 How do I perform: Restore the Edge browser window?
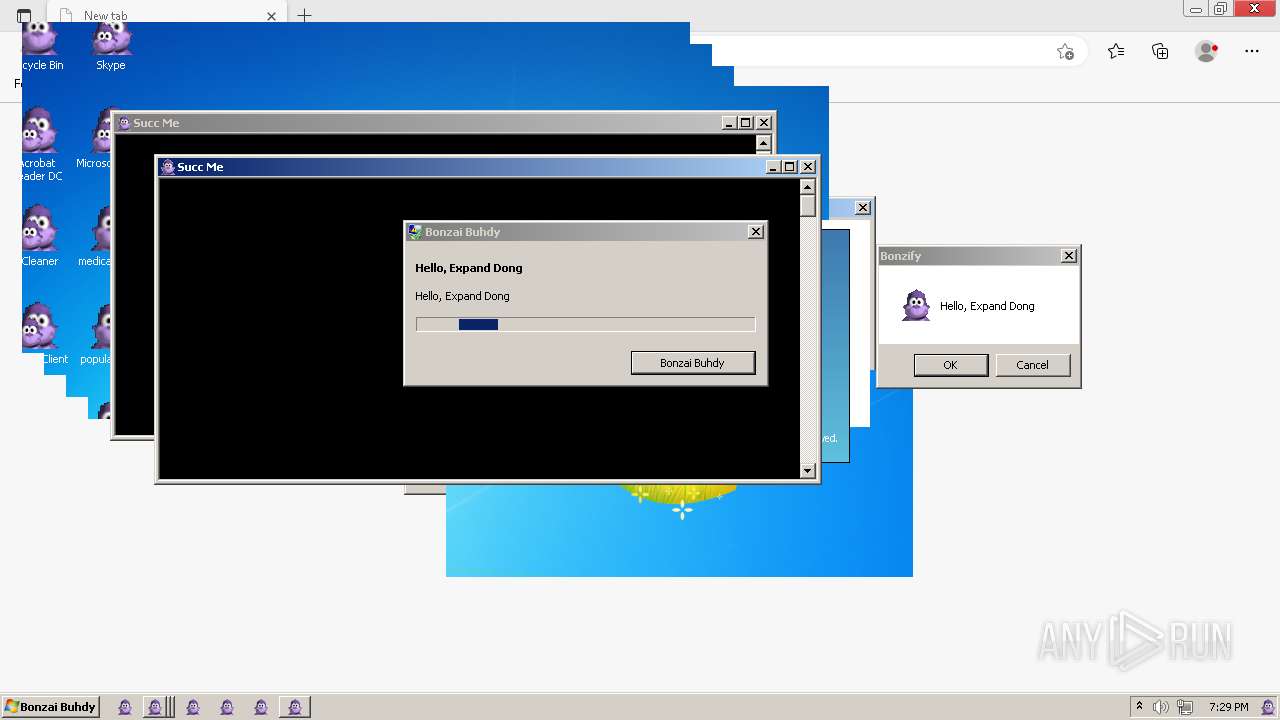coord(1220,9)
